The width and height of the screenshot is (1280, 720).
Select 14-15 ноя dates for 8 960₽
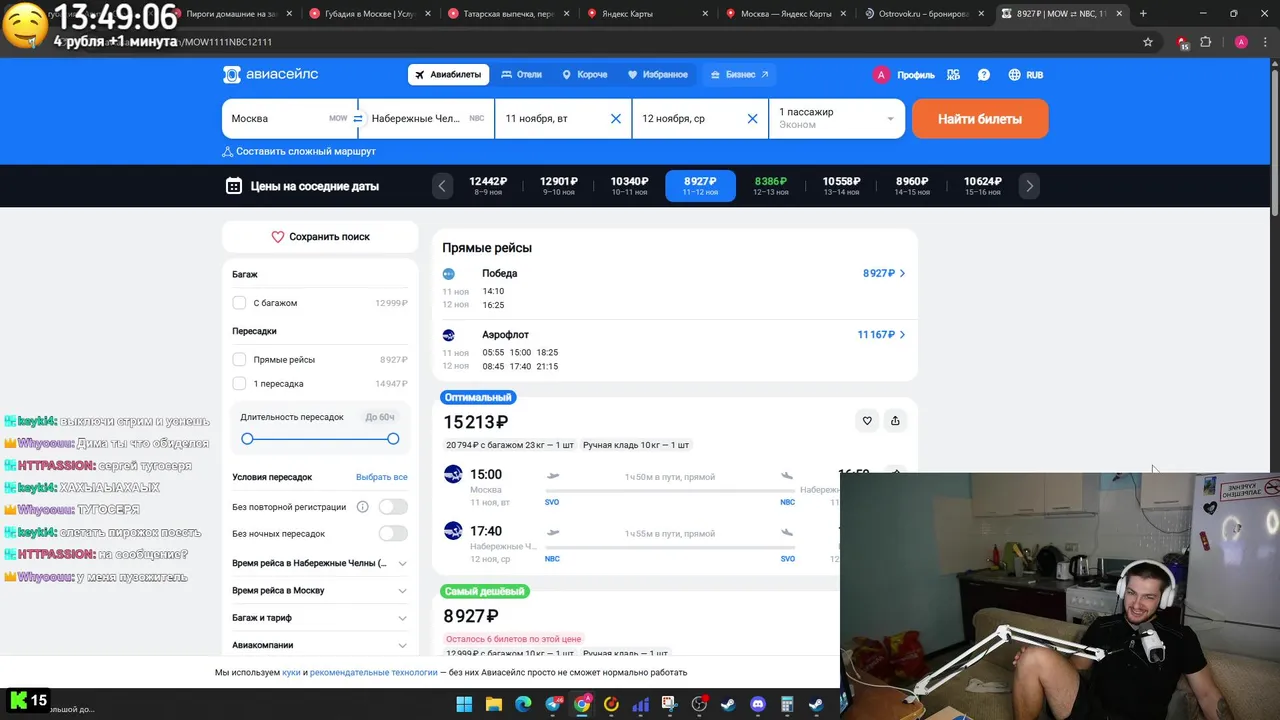pos(912,186)
